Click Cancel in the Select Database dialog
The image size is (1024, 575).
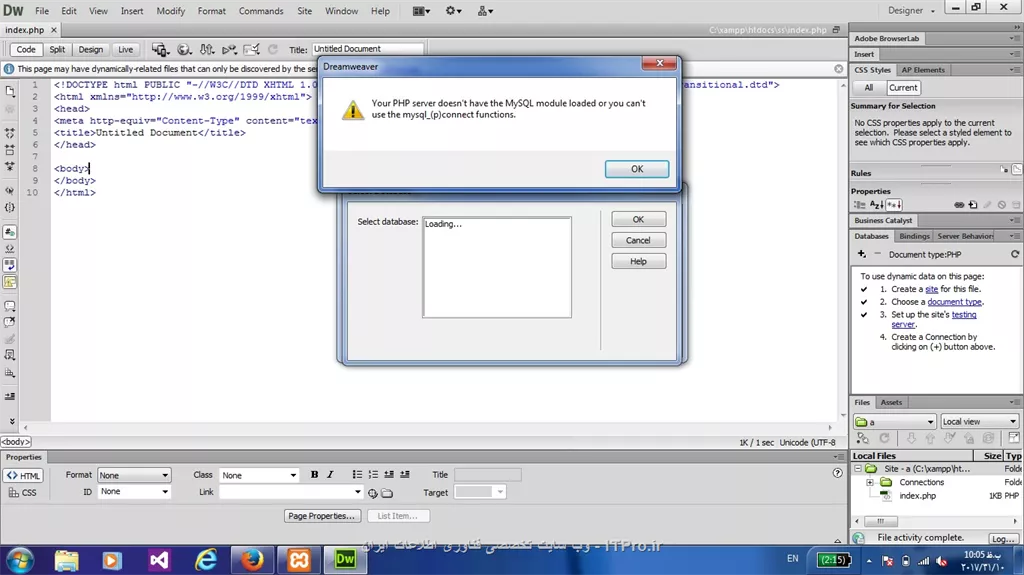pyautogui.click(x=639, y=240)
